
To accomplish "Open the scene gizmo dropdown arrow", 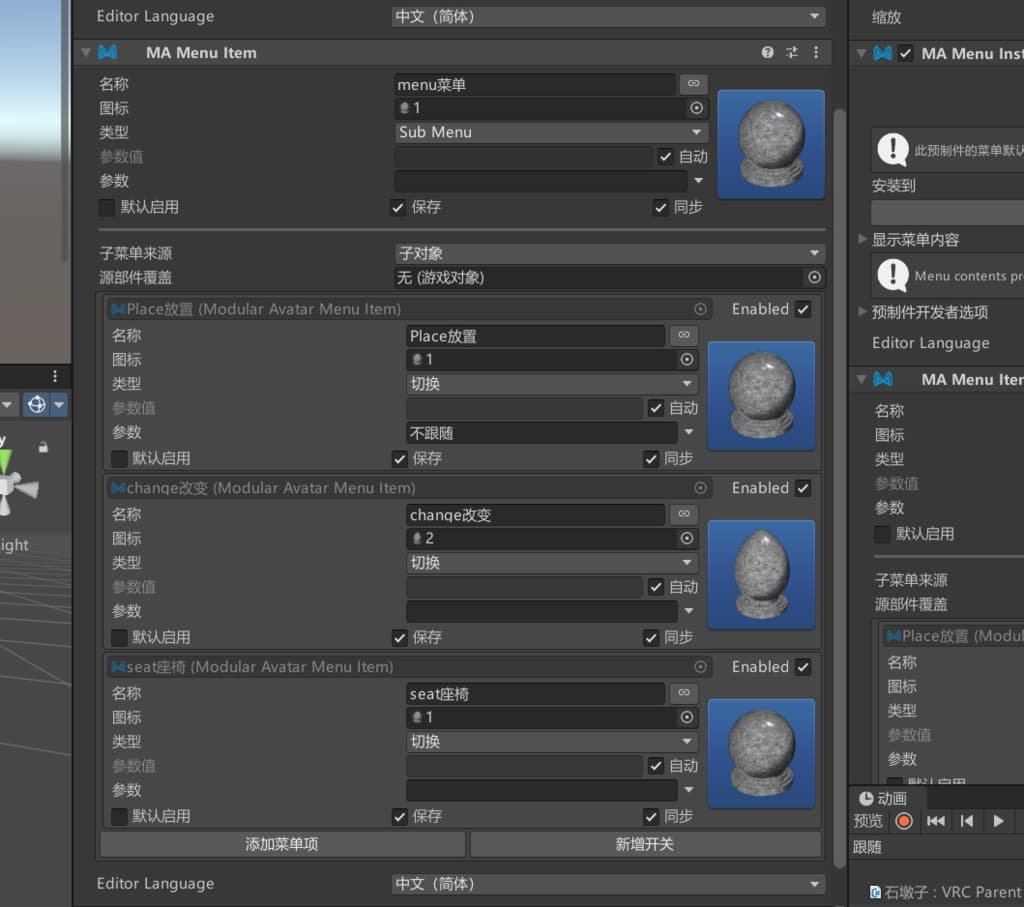I will tap(59, 405).
